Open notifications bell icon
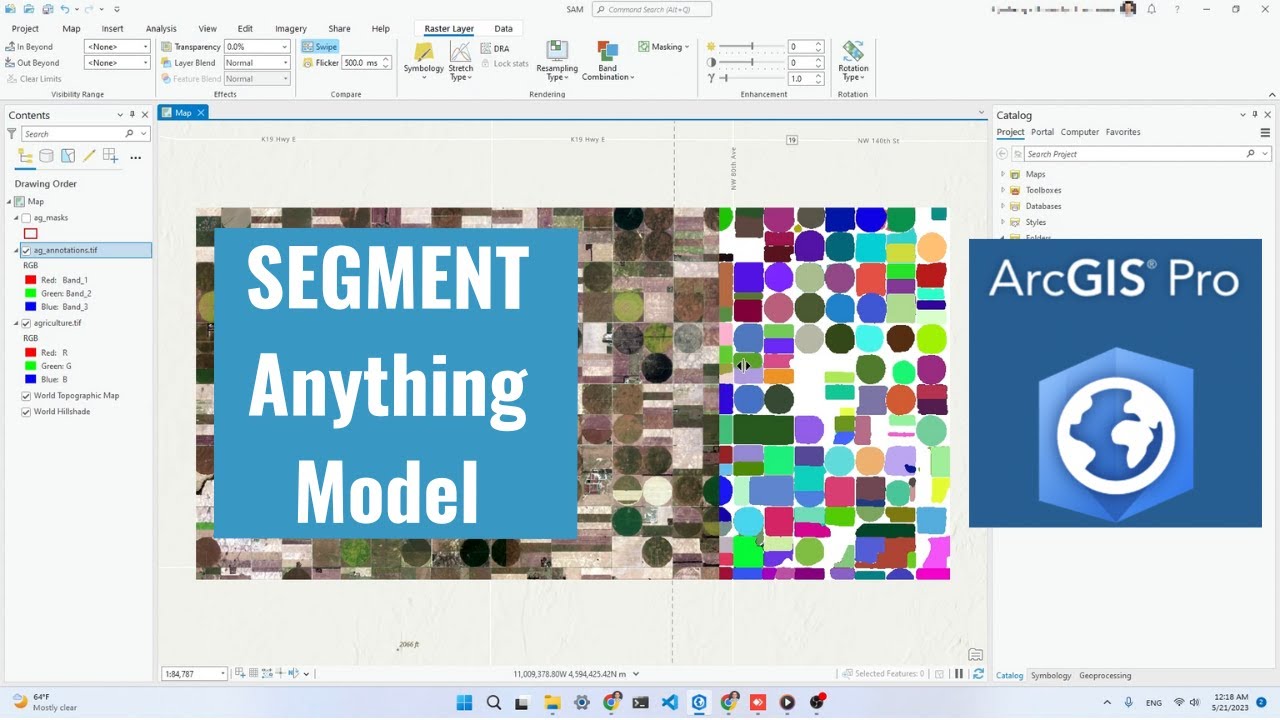Image resolution: width=1280 pixels, height=720 pixels. pos(1152,9)
